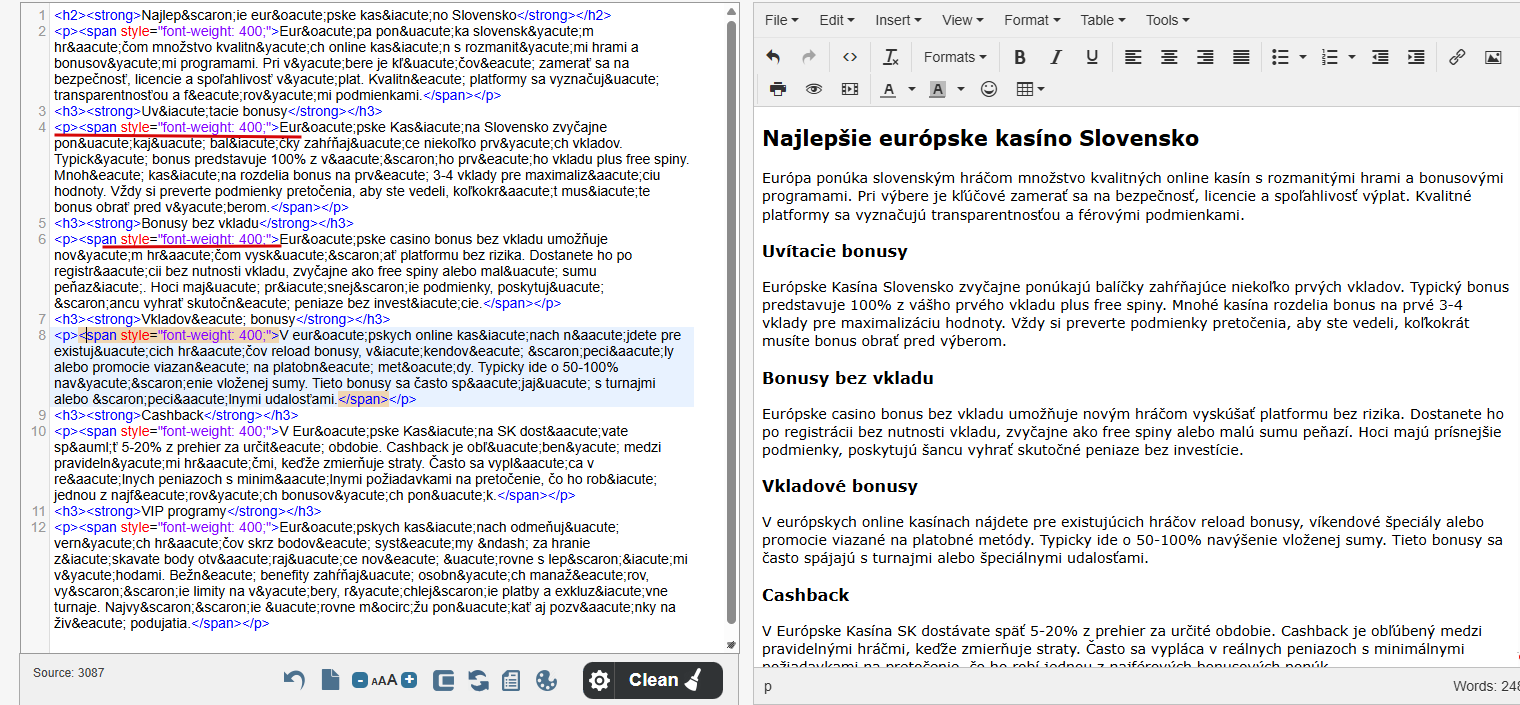Image resolution: width=1520 pixels, height=705 pixels.
Task: Insert media video
Action: point(850,89)
